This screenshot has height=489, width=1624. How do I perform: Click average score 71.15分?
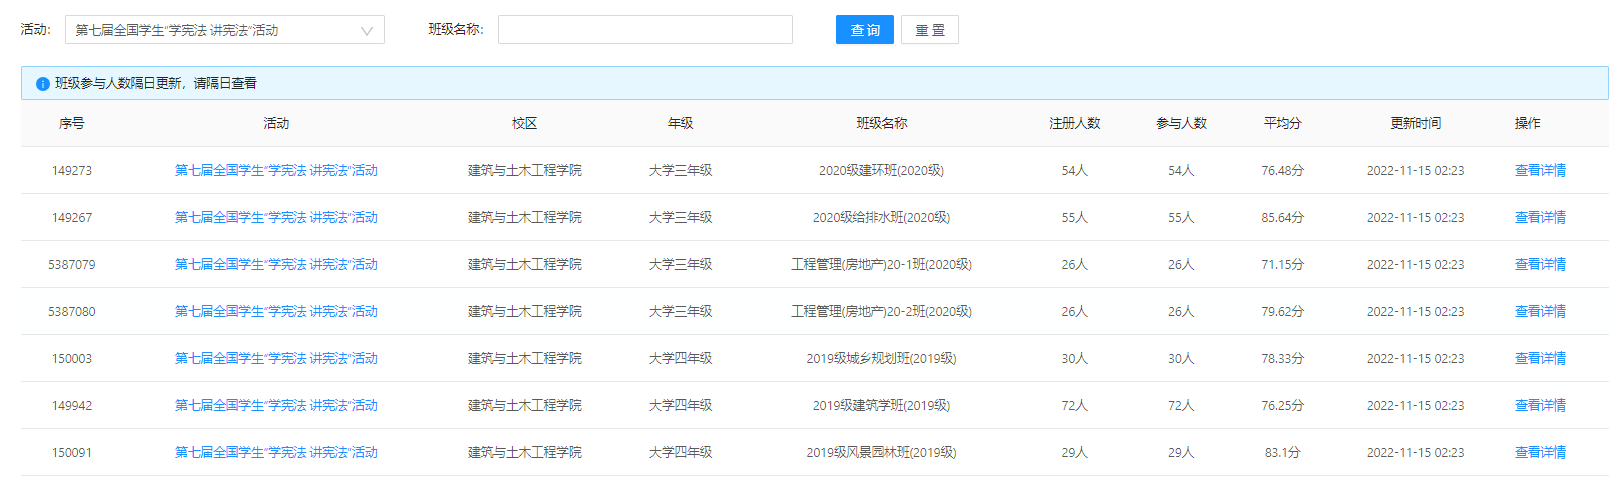coord(1283,264)
